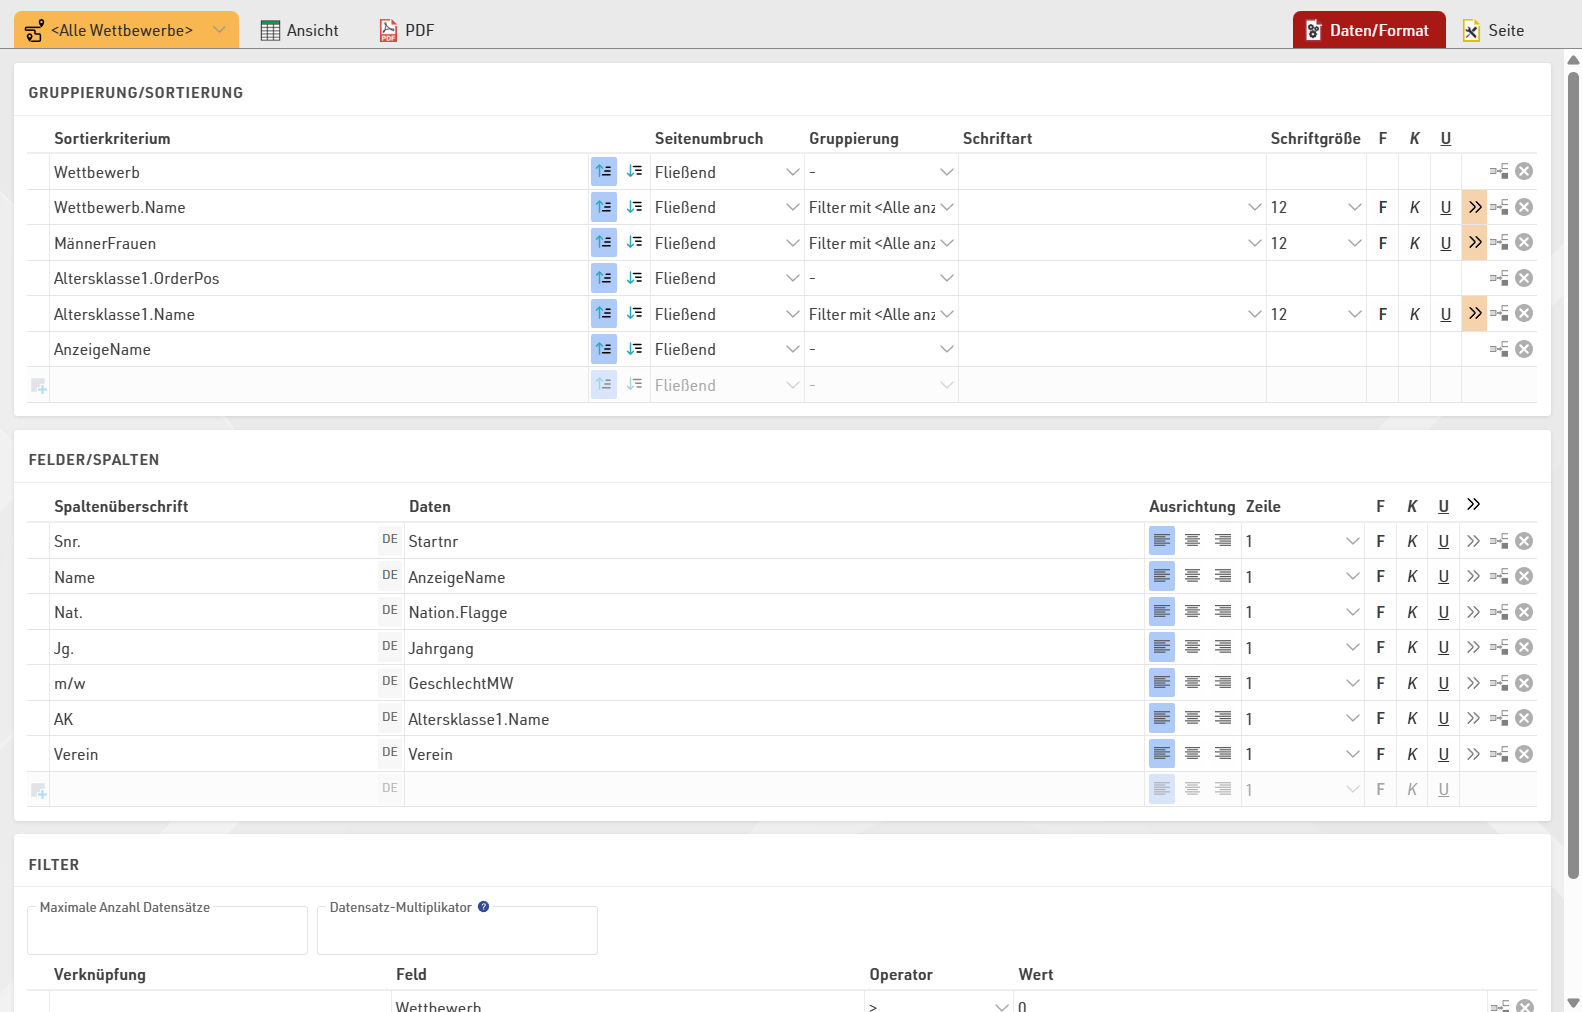This screenshot has height=1012, width=1582.
Task: Toggle bold for Snr. column
Action: [1380, 541]
